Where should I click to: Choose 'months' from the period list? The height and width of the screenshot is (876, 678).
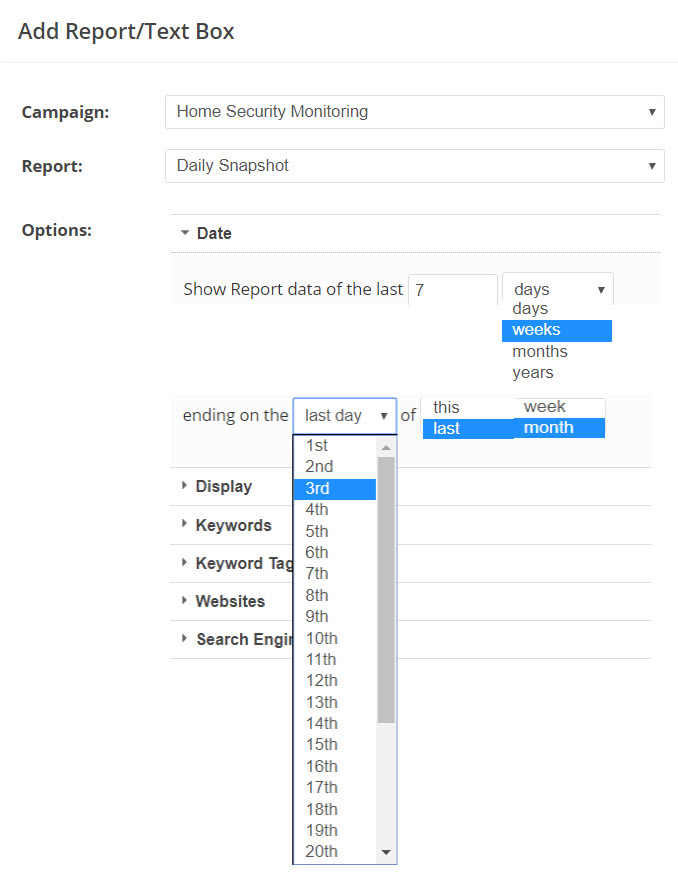click(540, 351)
